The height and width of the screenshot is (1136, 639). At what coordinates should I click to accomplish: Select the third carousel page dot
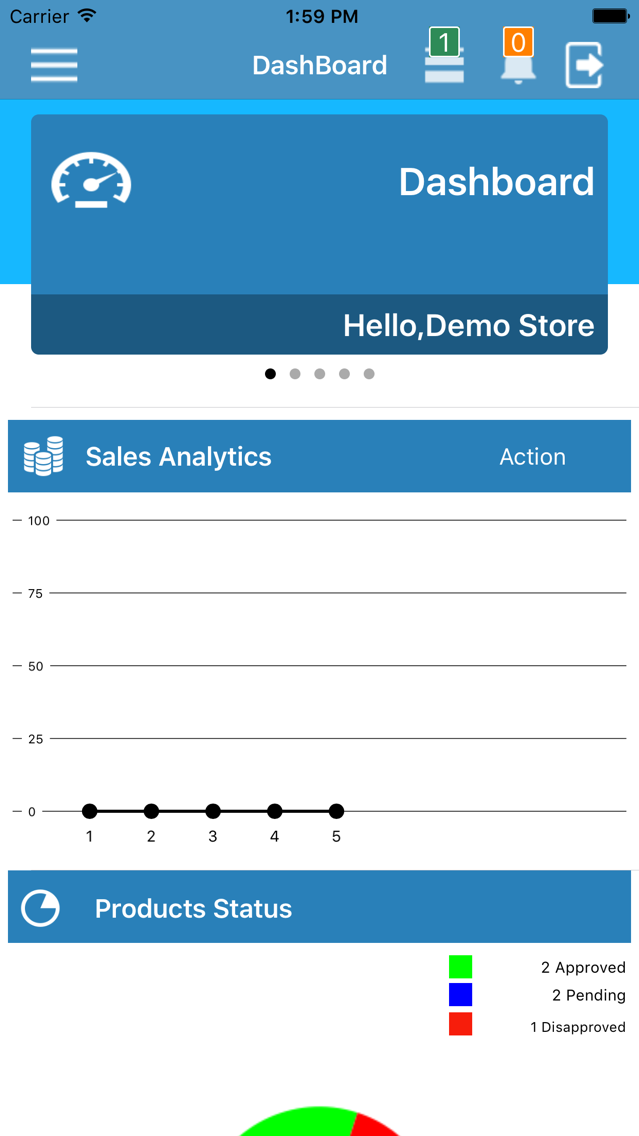point(320,374)
